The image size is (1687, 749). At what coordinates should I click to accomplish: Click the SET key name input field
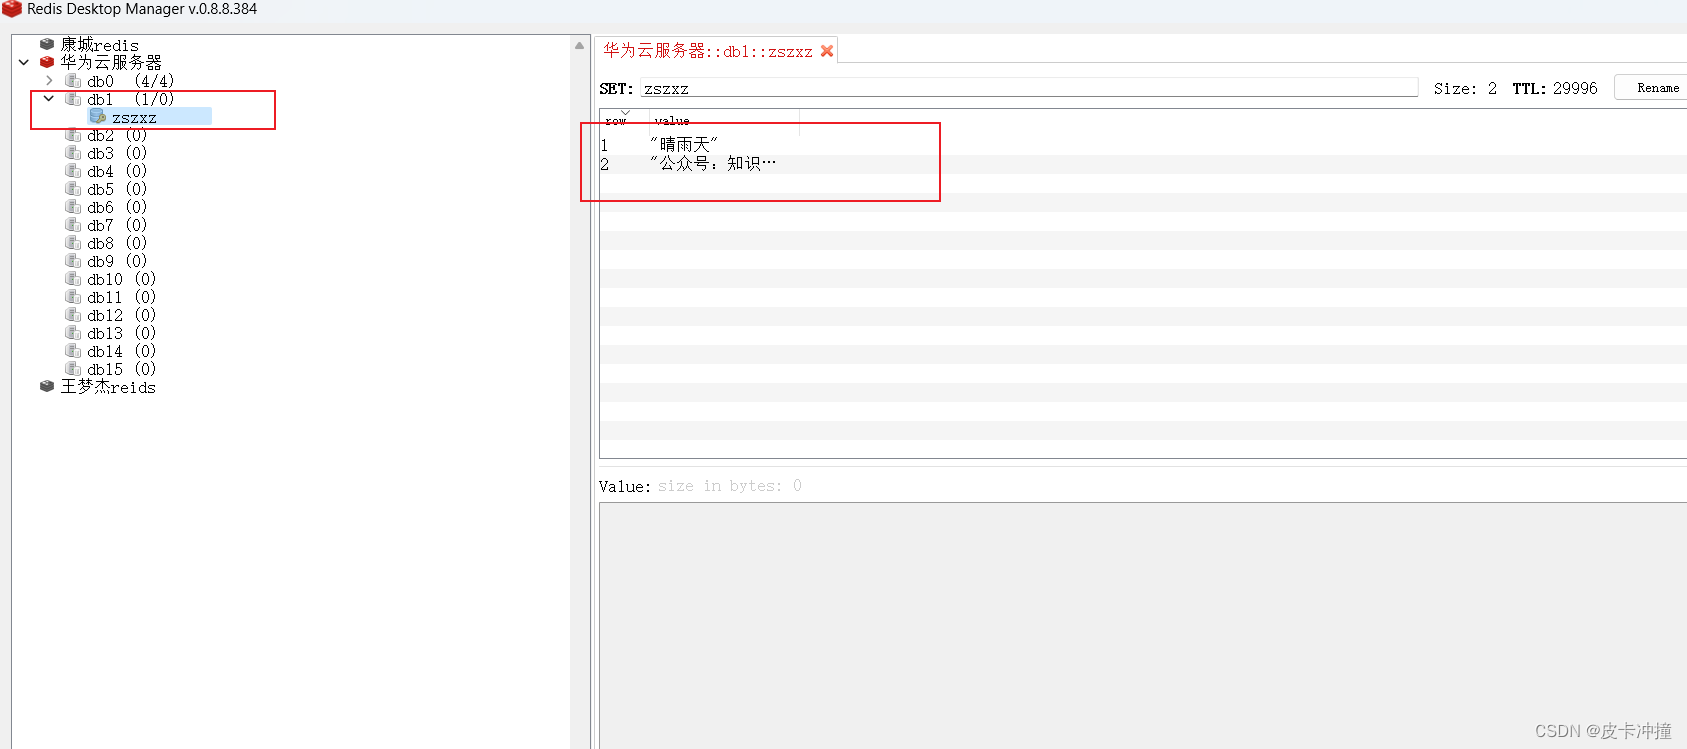[1029, 88]
